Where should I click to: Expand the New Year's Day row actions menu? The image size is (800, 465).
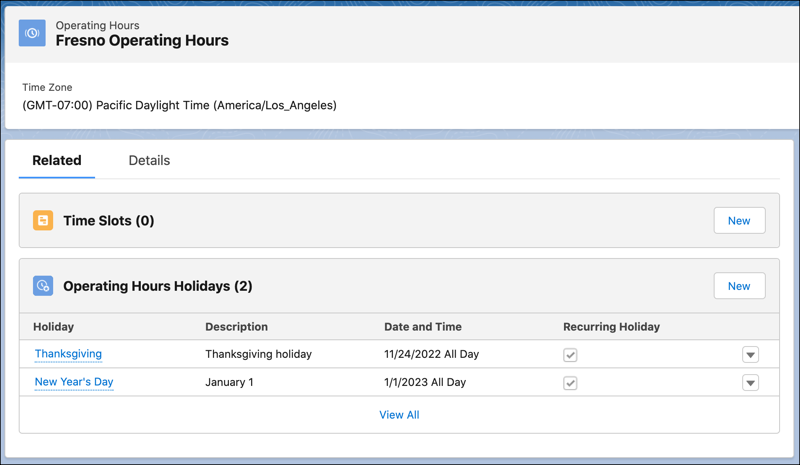pos(750,383)
